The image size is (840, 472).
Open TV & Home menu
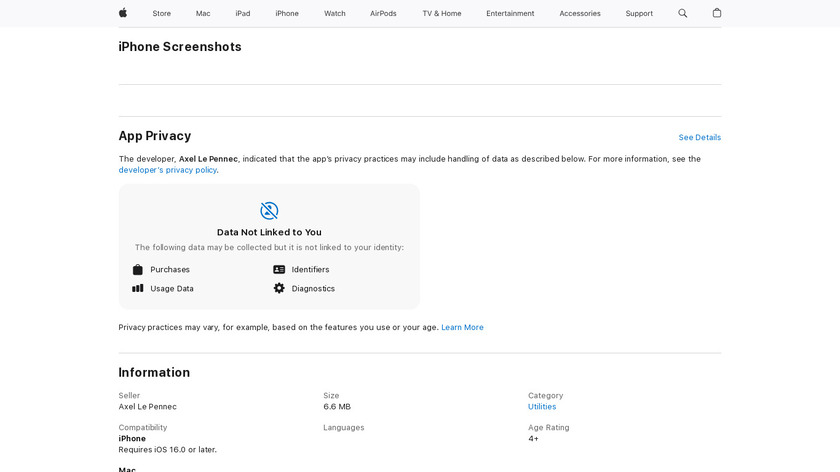click(442, 13)
